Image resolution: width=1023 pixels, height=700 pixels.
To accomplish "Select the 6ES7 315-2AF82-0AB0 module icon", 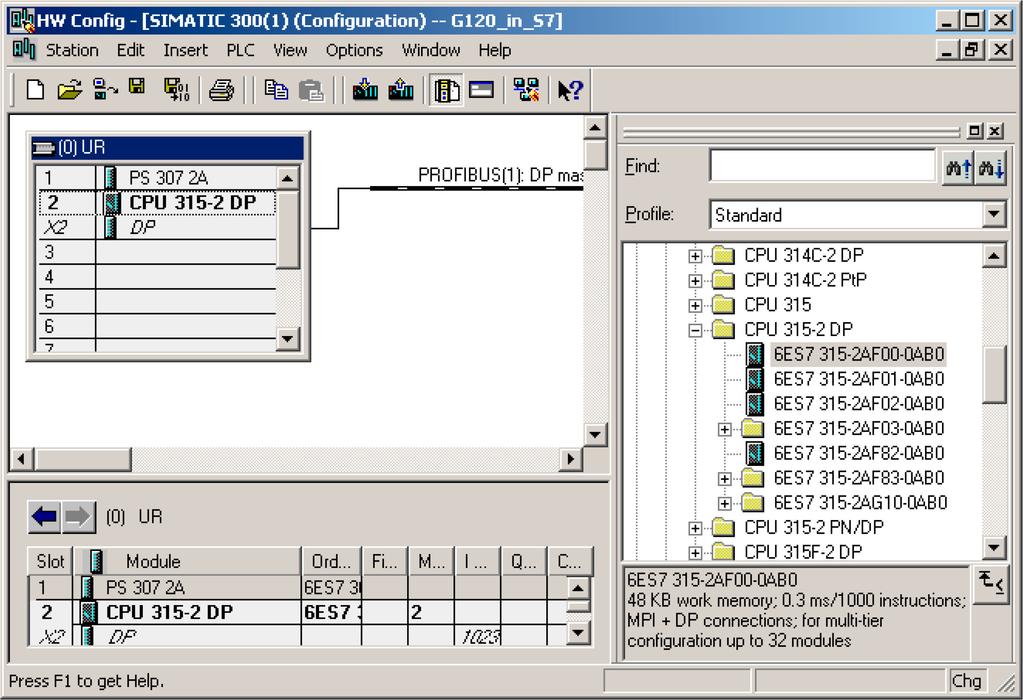I will [755, 453].
